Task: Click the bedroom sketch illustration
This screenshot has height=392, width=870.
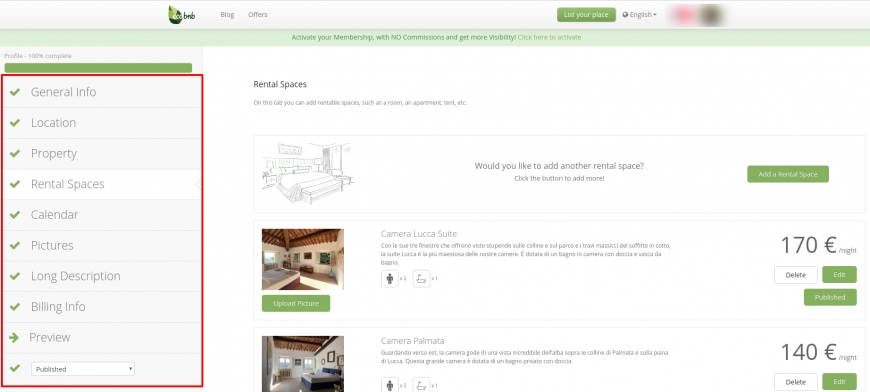Action: click(x=307, y=174)
